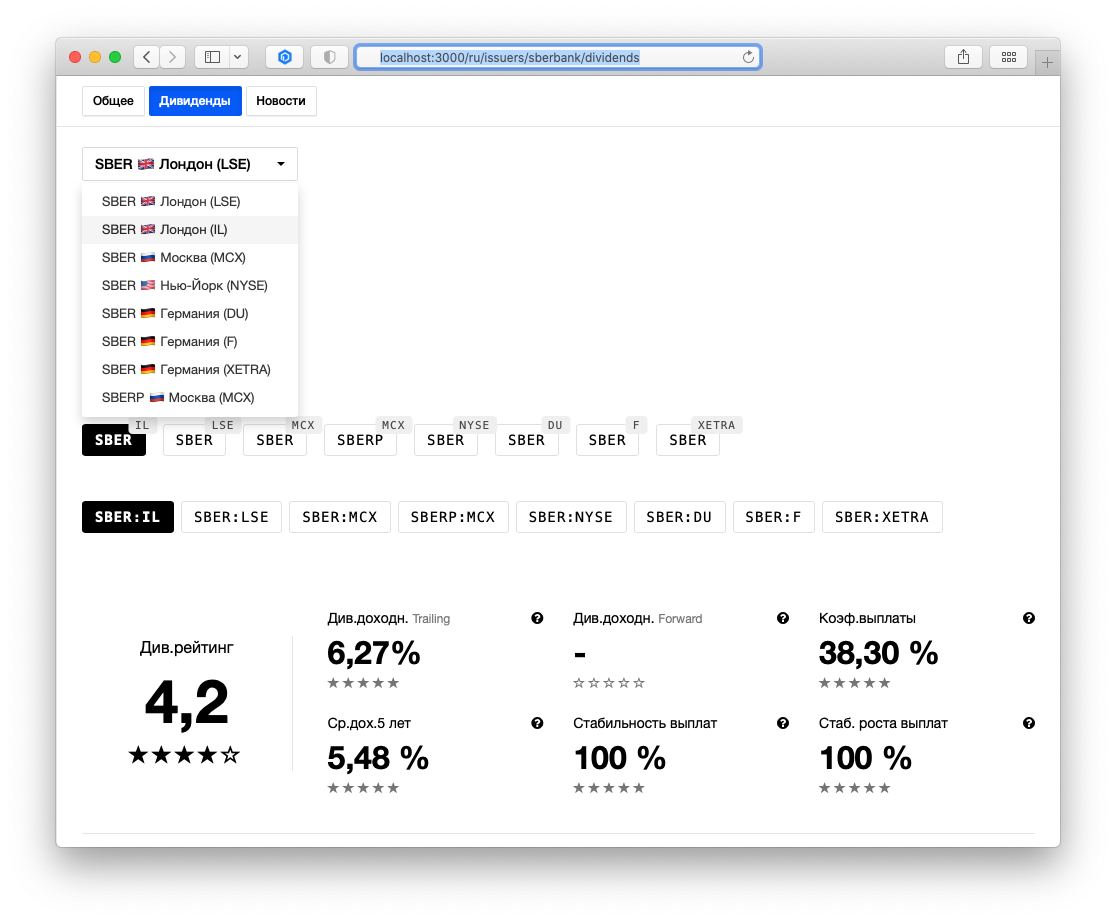The image size is (1116, 921).
Task: Choose SBERP Москва (MCX) in the list
Action: click(x=190, y=397)
